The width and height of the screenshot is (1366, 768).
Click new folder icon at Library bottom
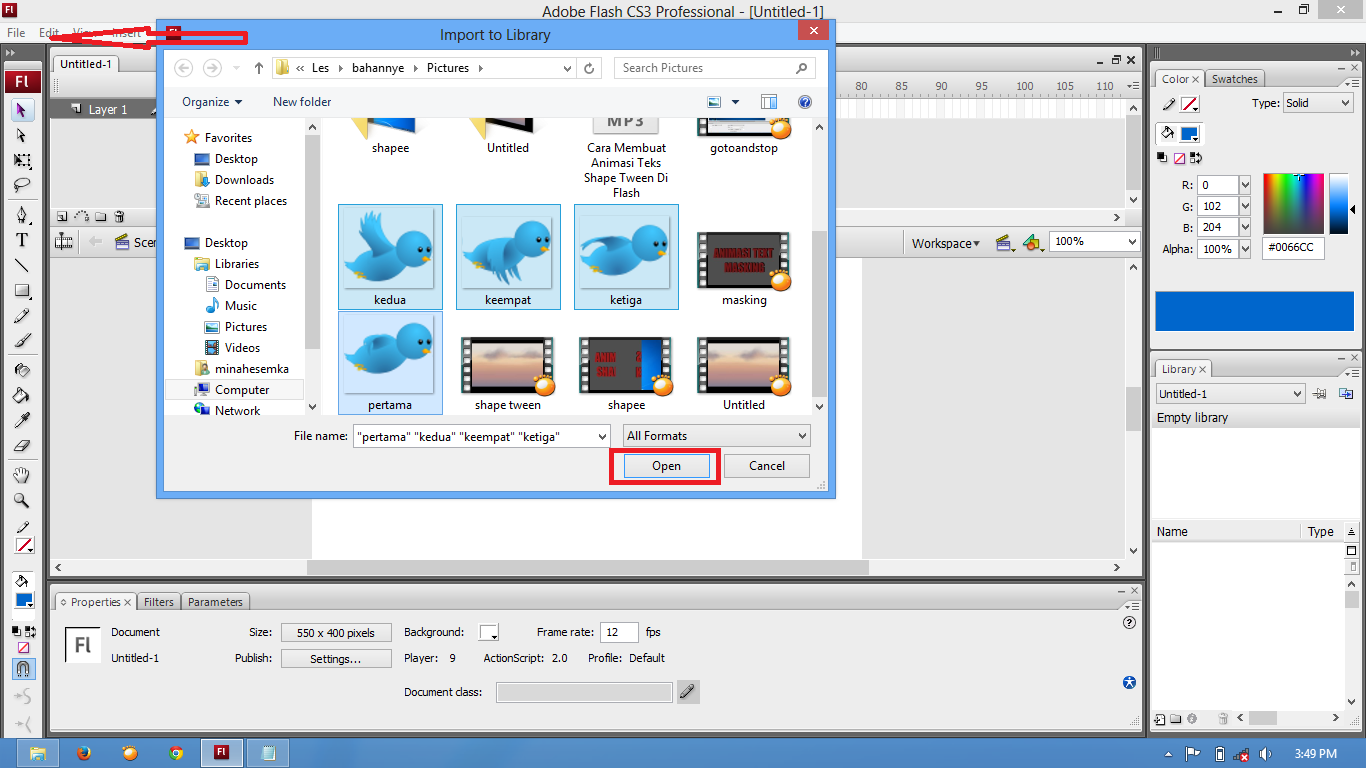coord(1176,719)
